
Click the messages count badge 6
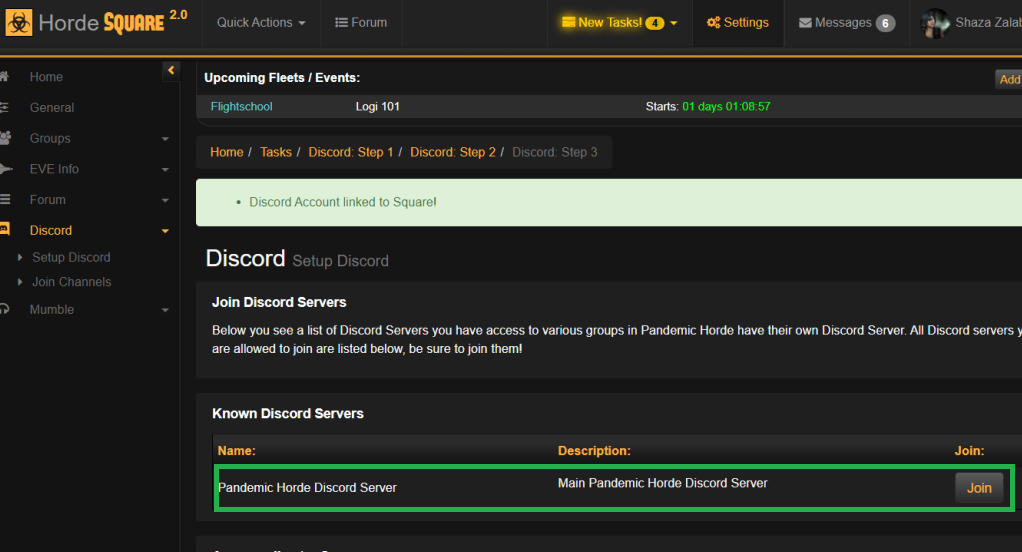[885, 23]
